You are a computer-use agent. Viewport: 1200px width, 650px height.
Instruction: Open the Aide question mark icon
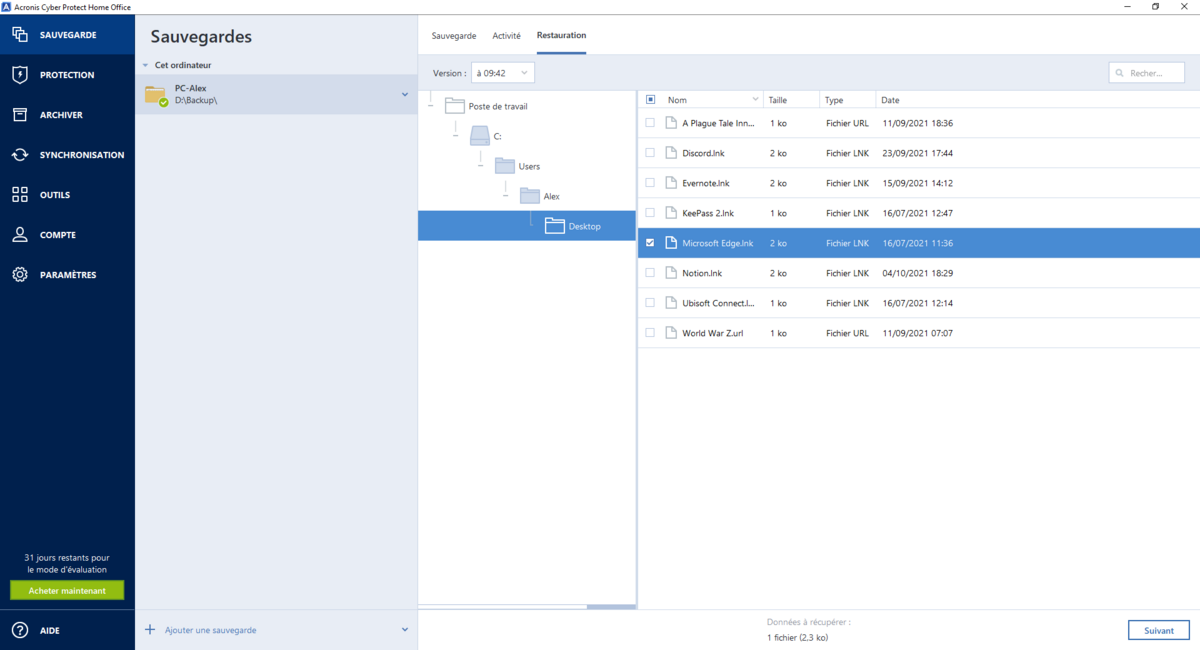click(x=20, y=630)
